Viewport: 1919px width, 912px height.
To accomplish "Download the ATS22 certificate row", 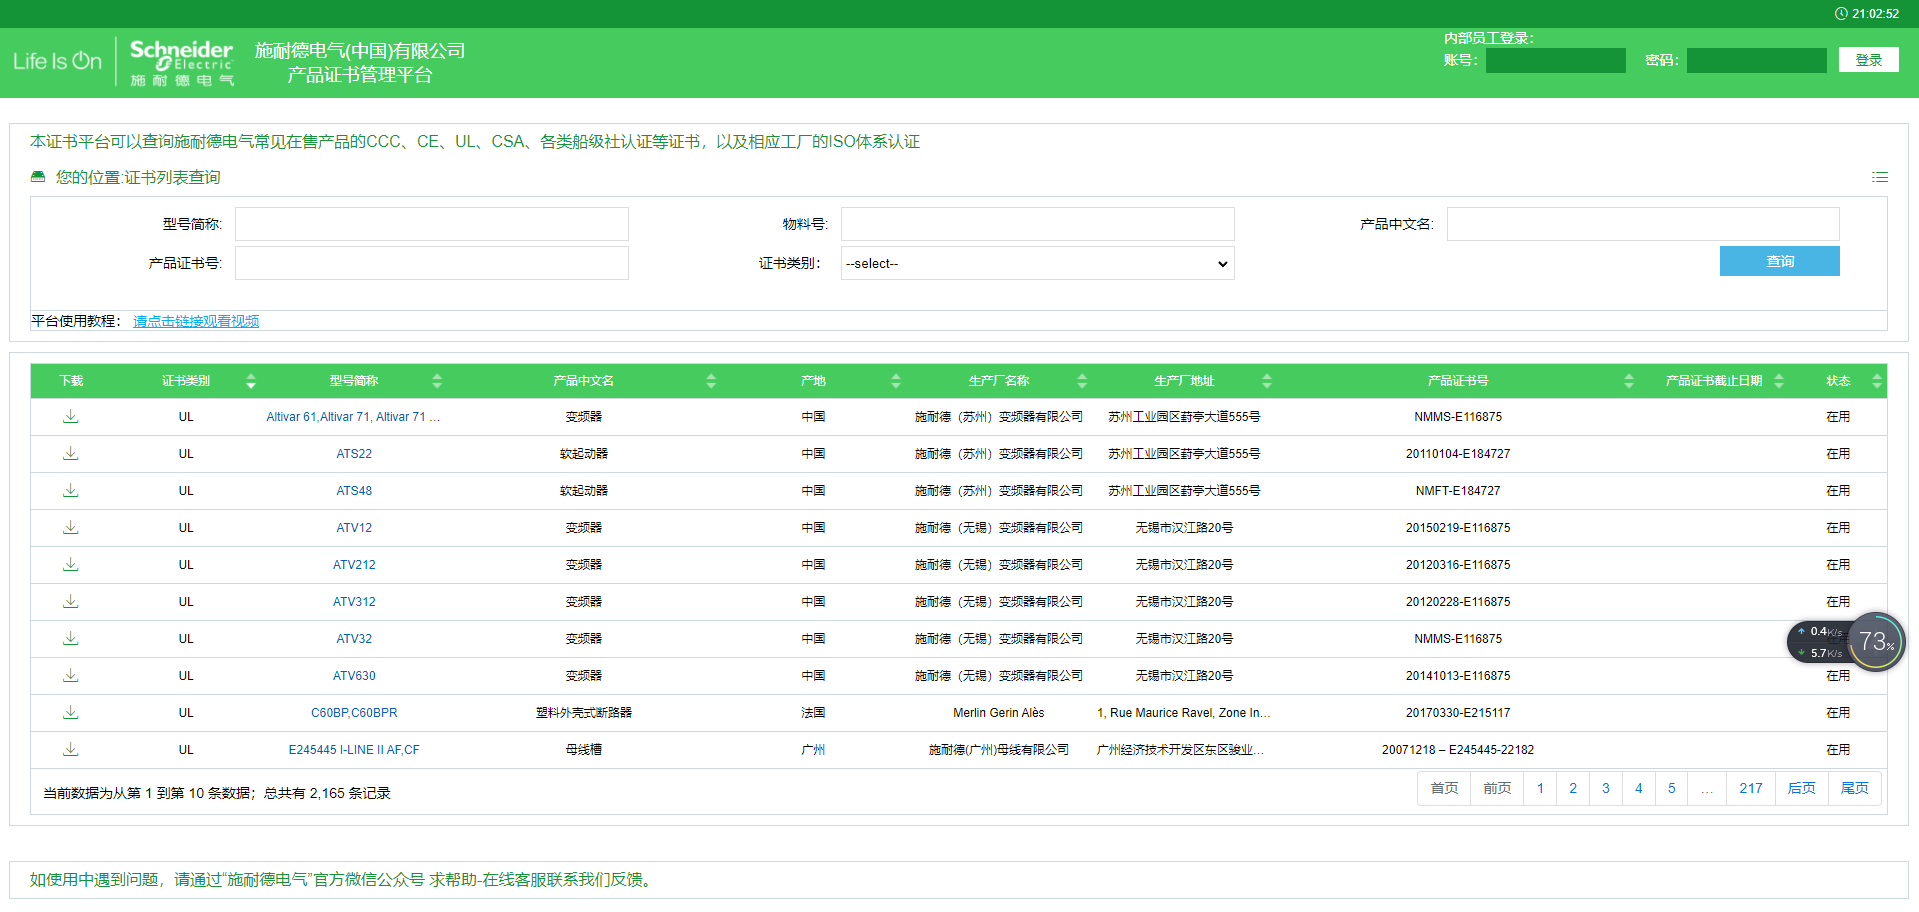I will [x=70, y=454].
